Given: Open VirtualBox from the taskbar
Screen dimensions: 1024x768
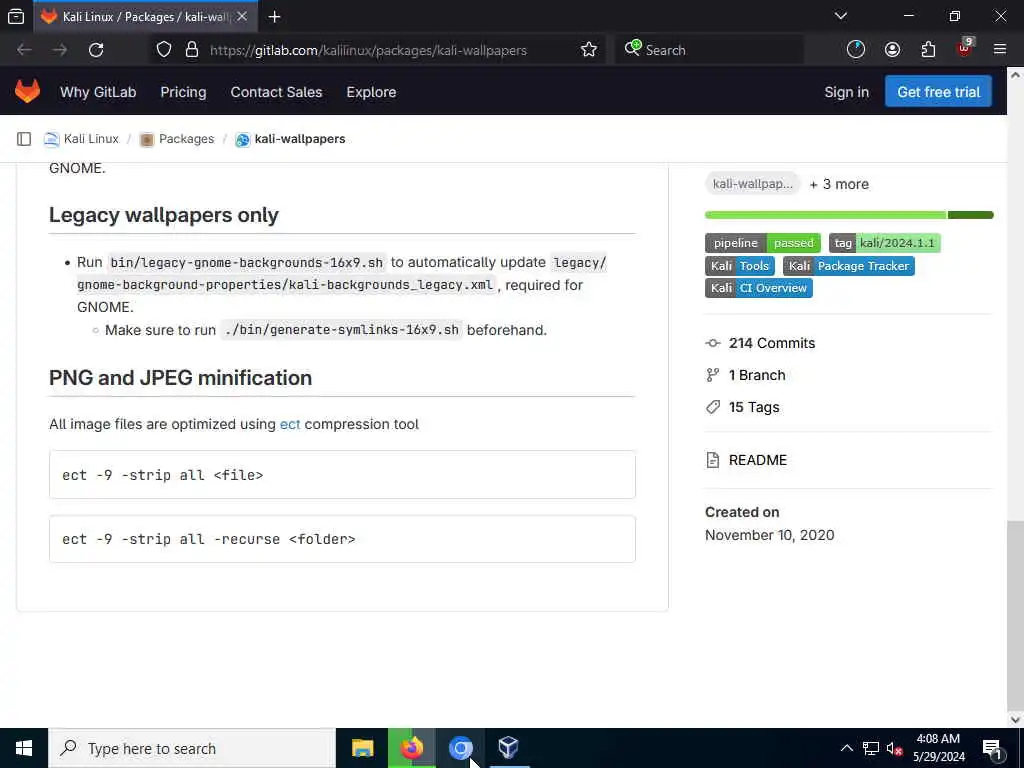Looking at the screenshot, I should point(508,748).
